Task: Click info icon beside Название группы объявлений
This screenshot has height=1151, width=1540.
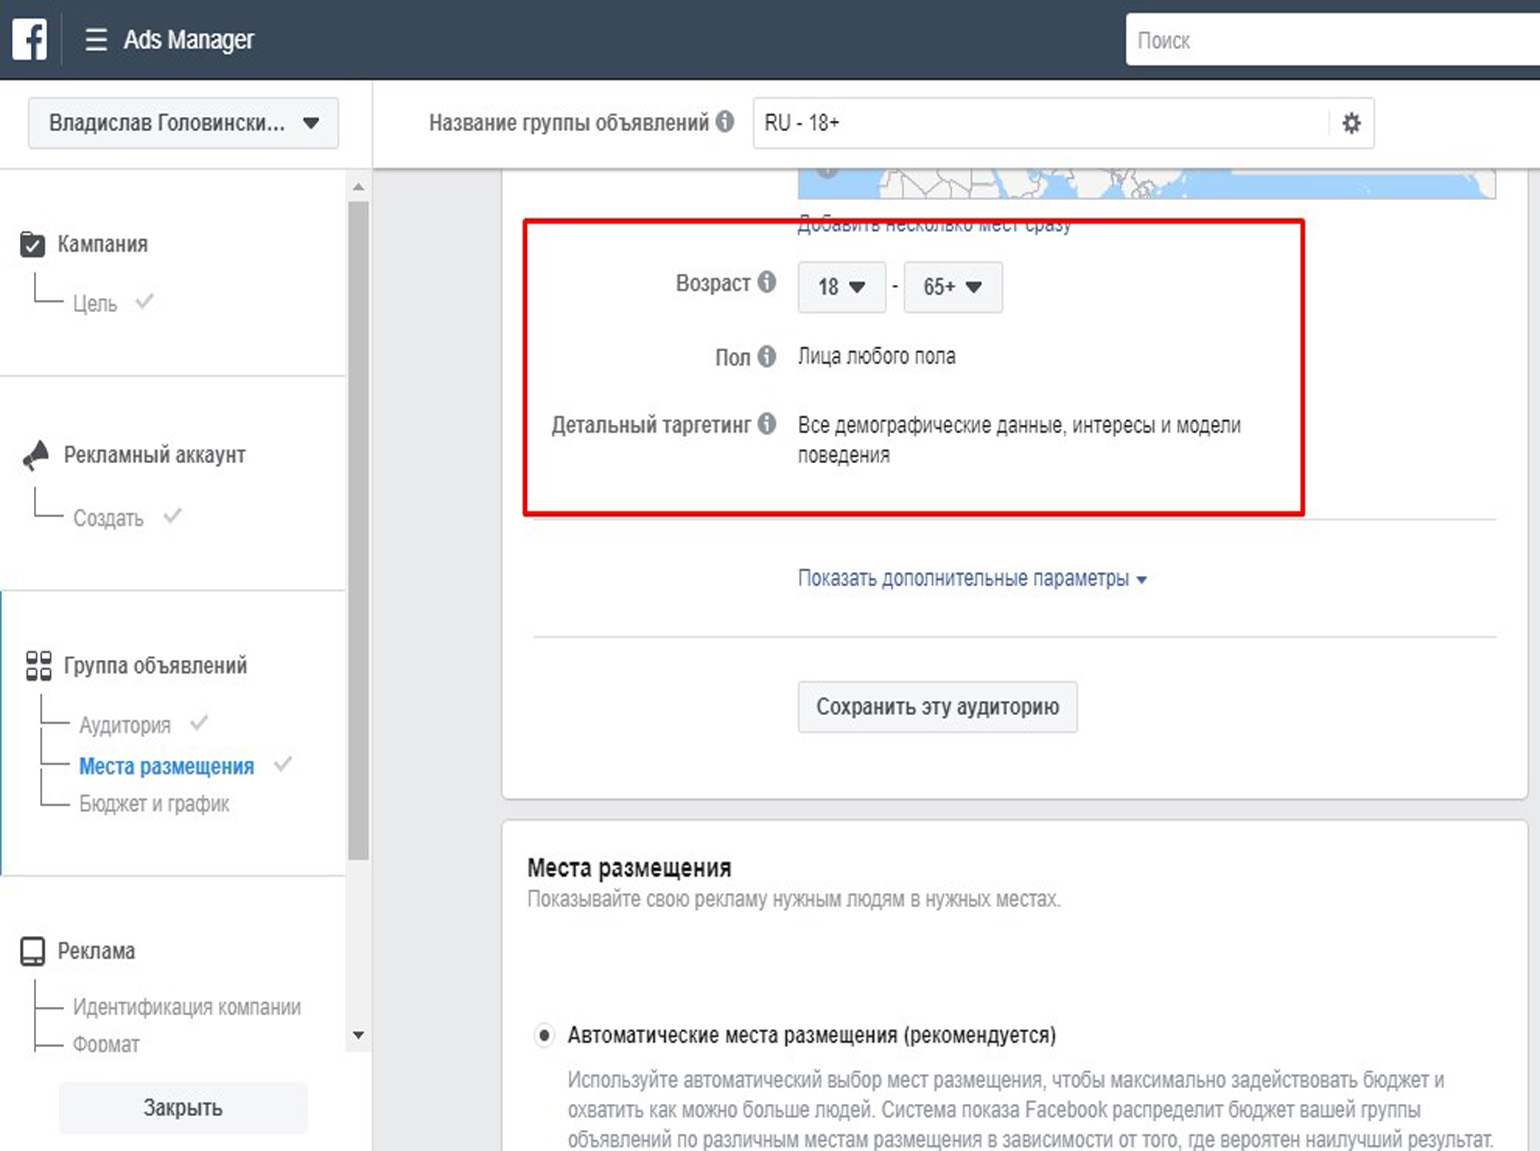Action: click(725, 122)
